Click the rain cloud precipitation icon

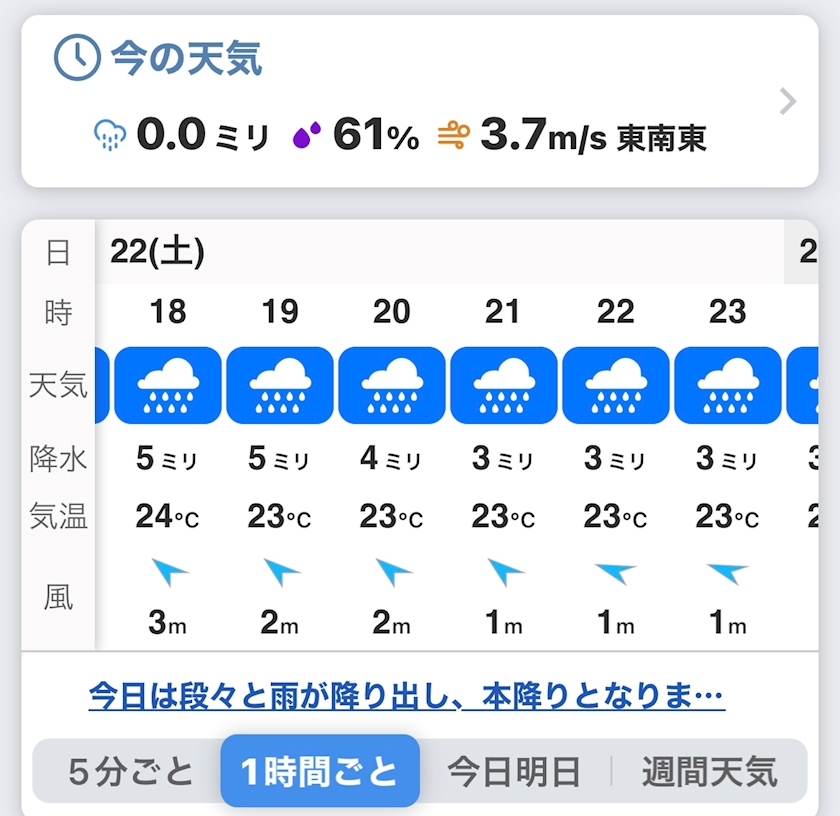[x=109, y=135]
